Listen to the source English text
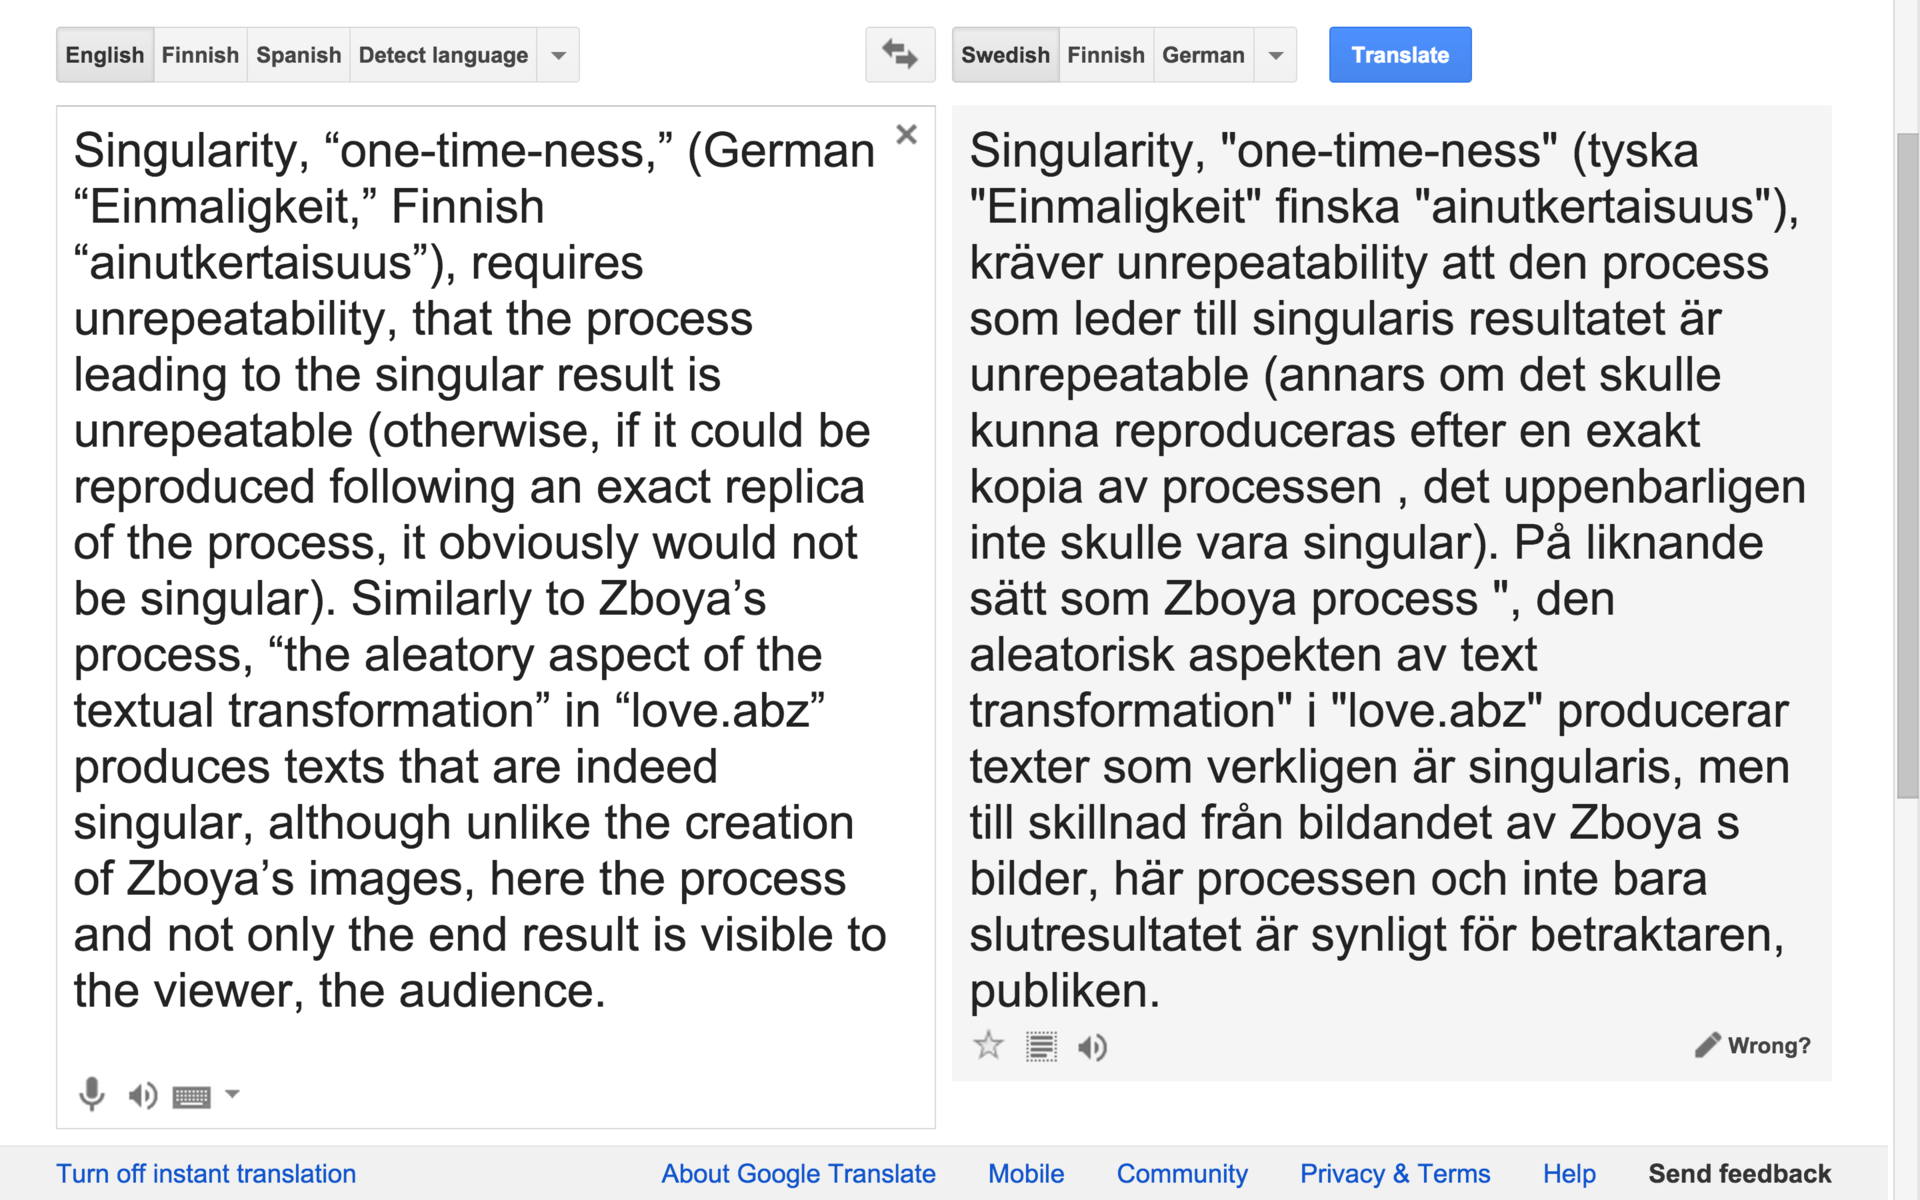Image resolution: width=1920 pixels, height=1200 pixels. tap(142, 1096)
